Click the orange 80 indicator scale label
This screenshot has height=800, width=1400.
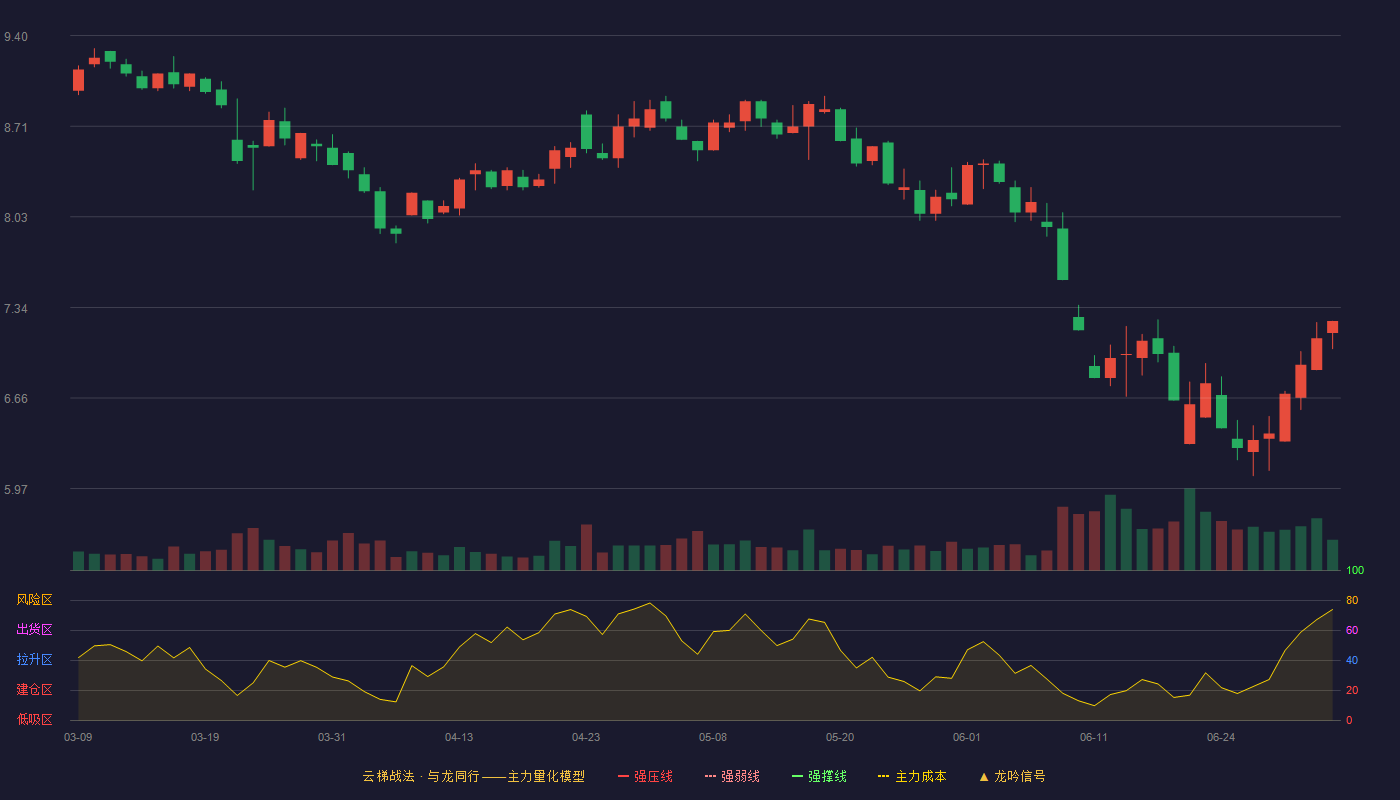coord(1352,600)
